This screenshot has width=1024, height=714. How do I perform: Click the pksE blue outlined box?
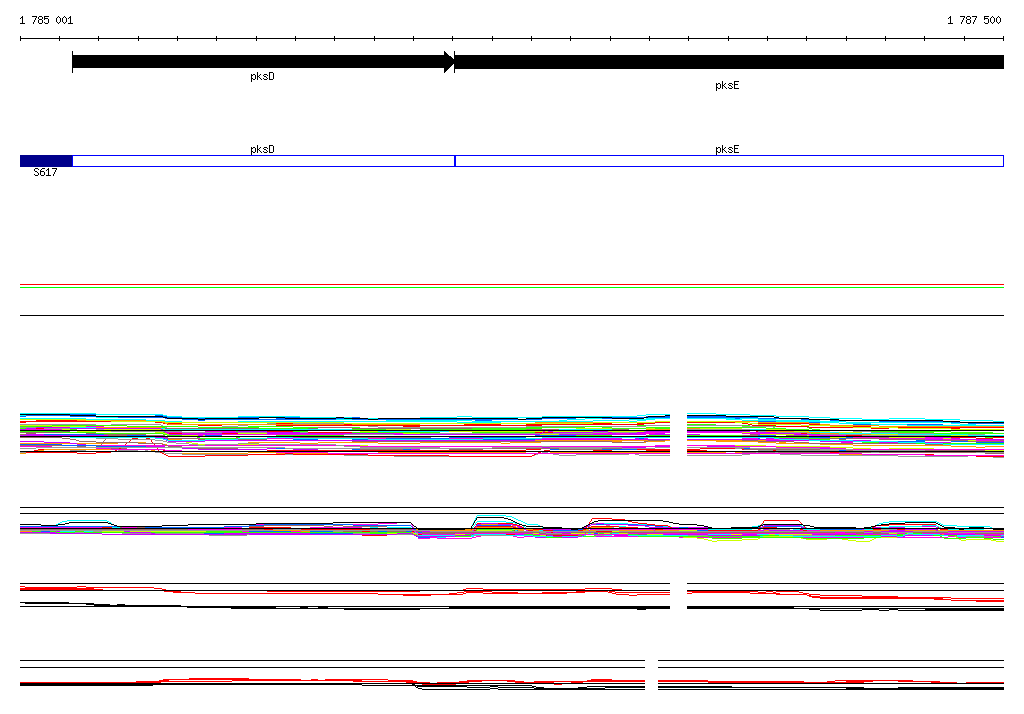729,161
